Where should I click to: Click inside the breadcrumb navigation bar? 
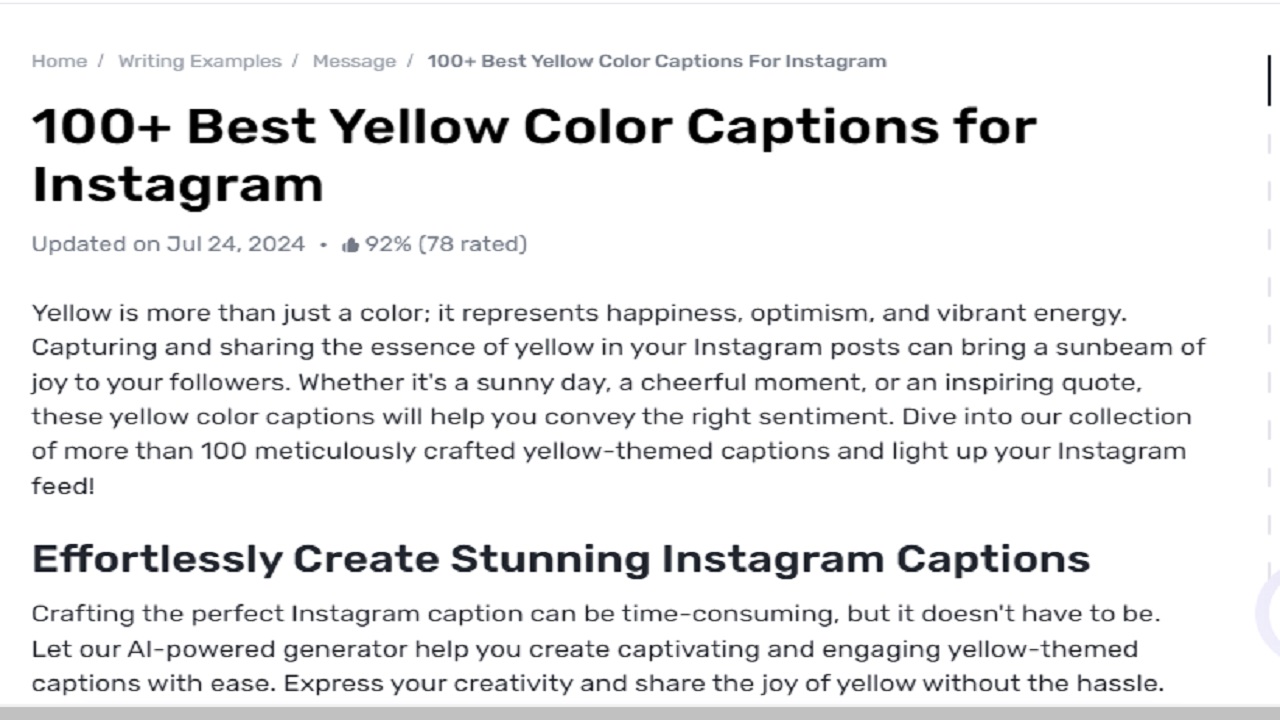pyautogui.click(x=460, y=61)
